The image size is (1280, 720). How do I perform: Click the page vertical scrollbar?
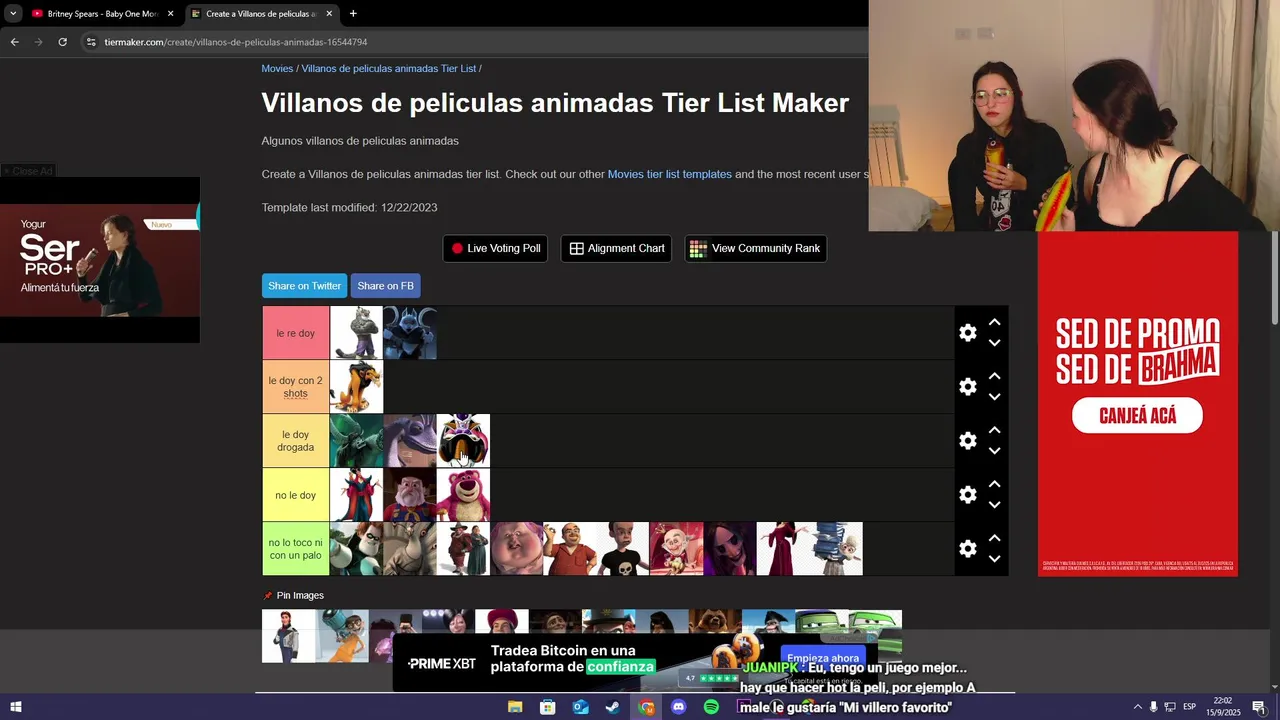1274,278
